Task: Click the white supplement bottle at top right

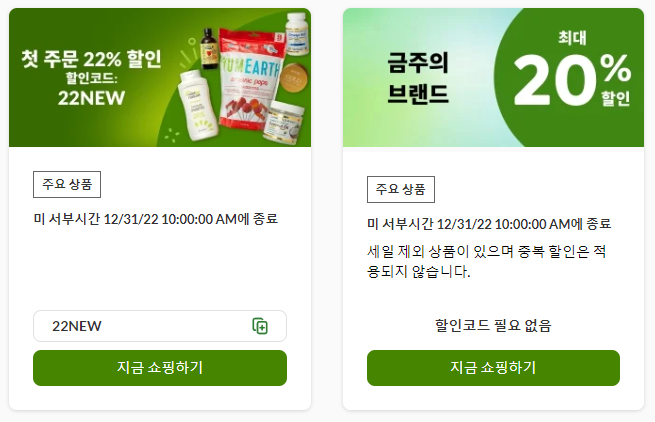Action: point(297,34)
